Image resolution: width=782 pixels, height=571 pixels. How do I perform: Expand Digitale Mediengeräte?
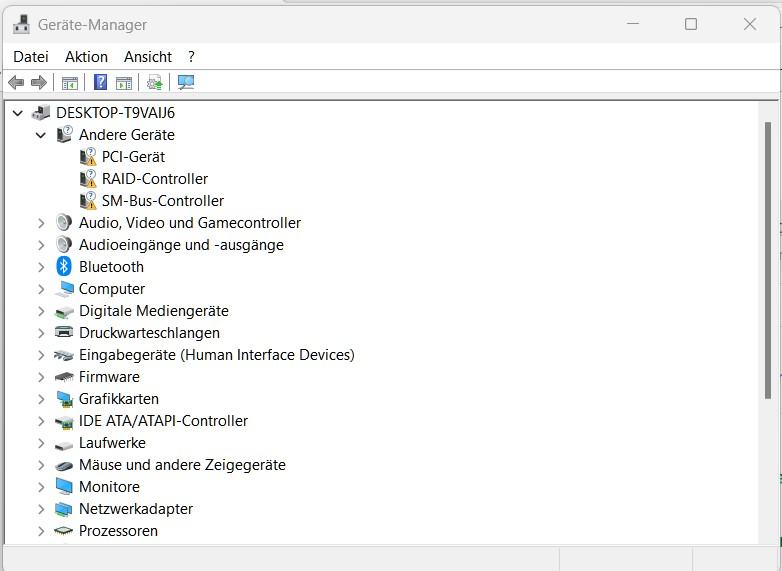tap(41, 311)
